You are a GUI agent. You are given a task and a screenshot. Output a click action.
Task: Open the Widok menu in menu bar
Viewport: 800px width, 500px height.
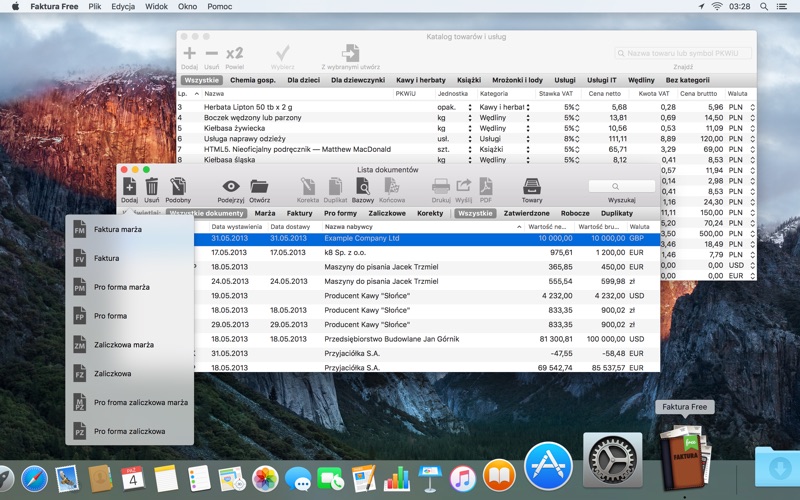157,6
